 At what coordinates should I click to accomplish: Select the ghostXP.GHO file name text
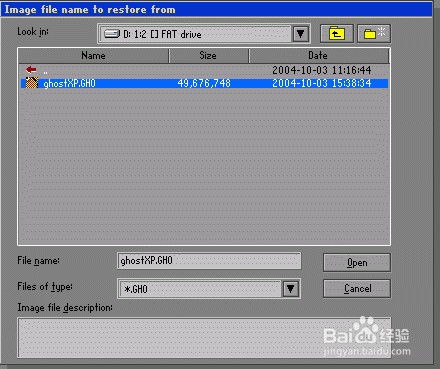(69, 83)
